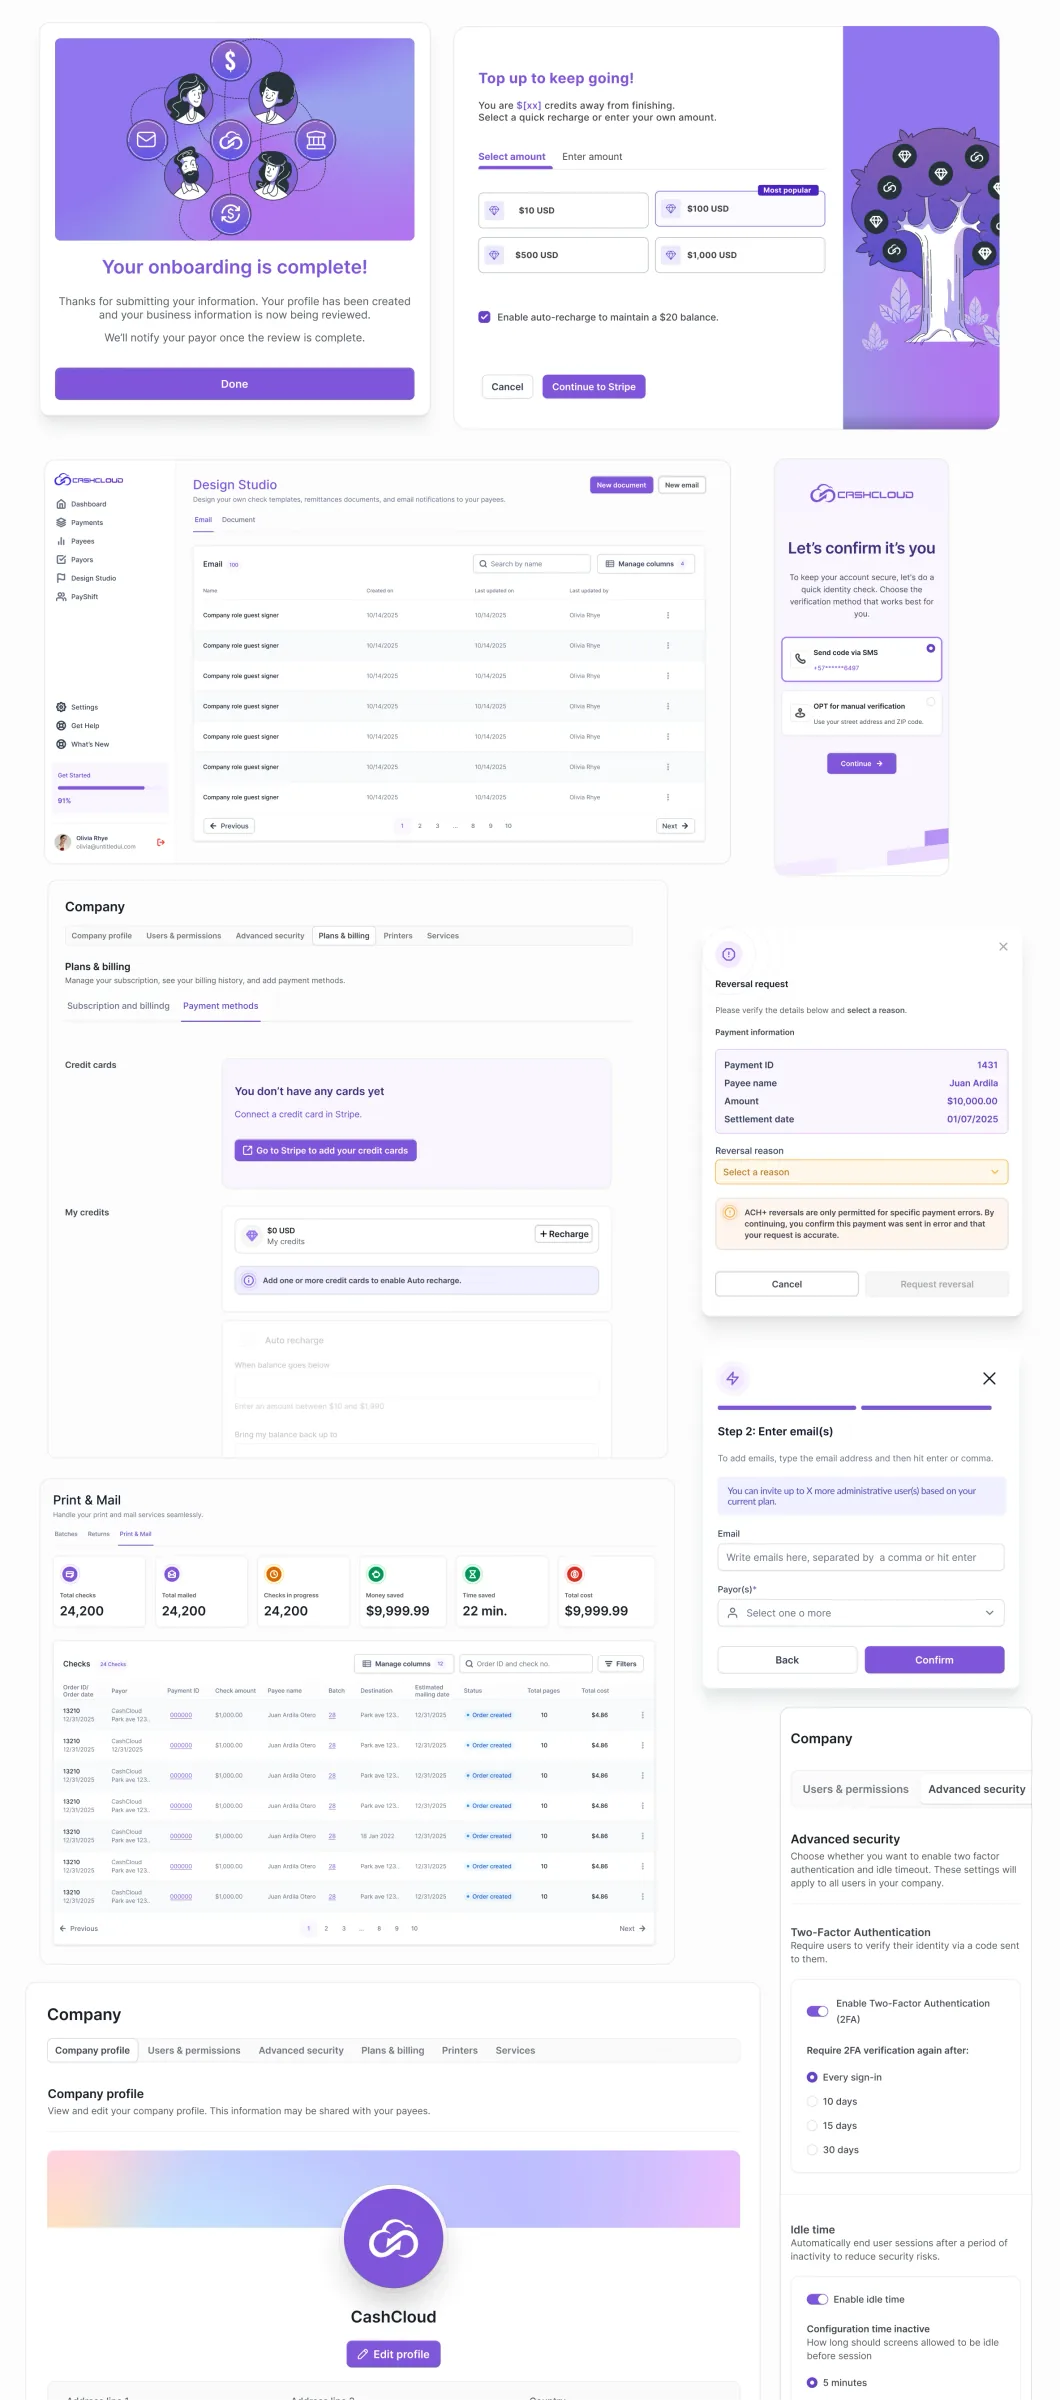Image resolution: width=1060 pixels, height=2400 pixels.
Task: Select Send code via SMS radio option
Action: click(x=931, y=648)
